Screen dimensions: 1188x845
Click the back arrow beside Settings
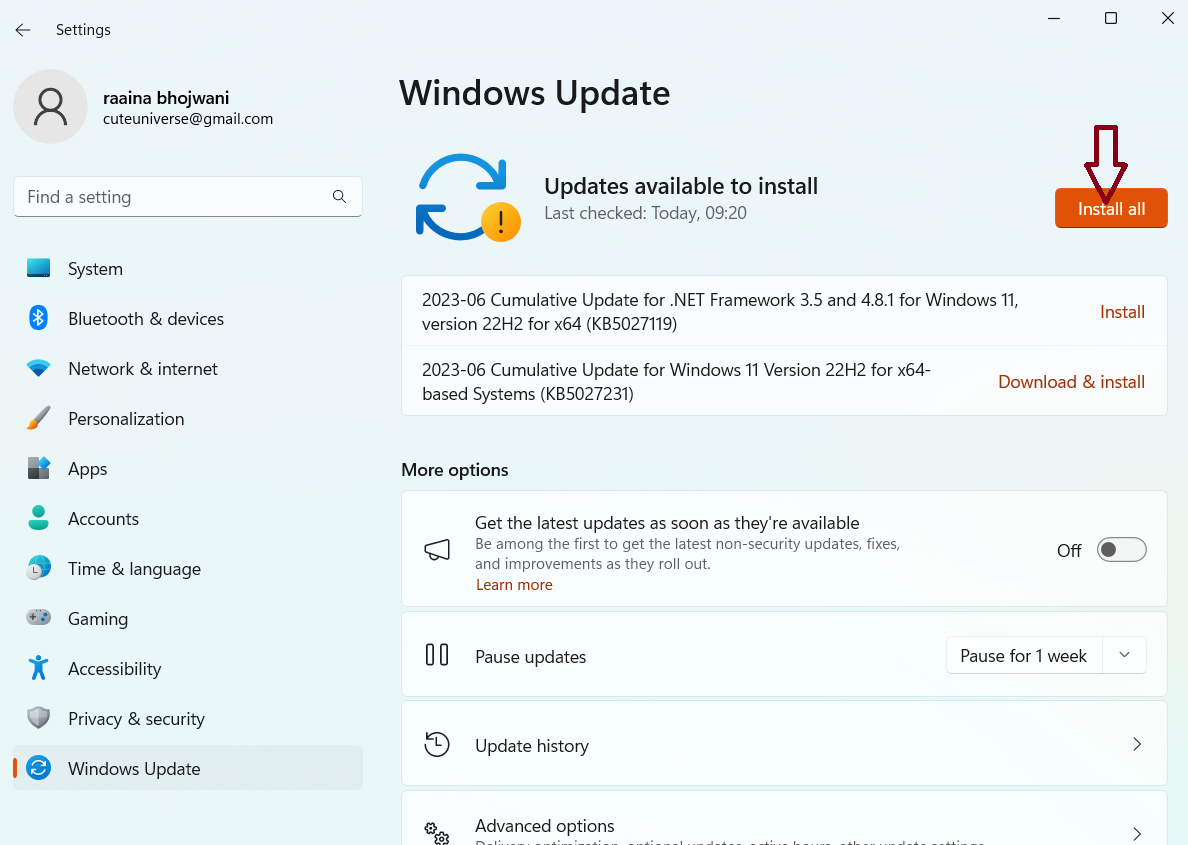23,30
